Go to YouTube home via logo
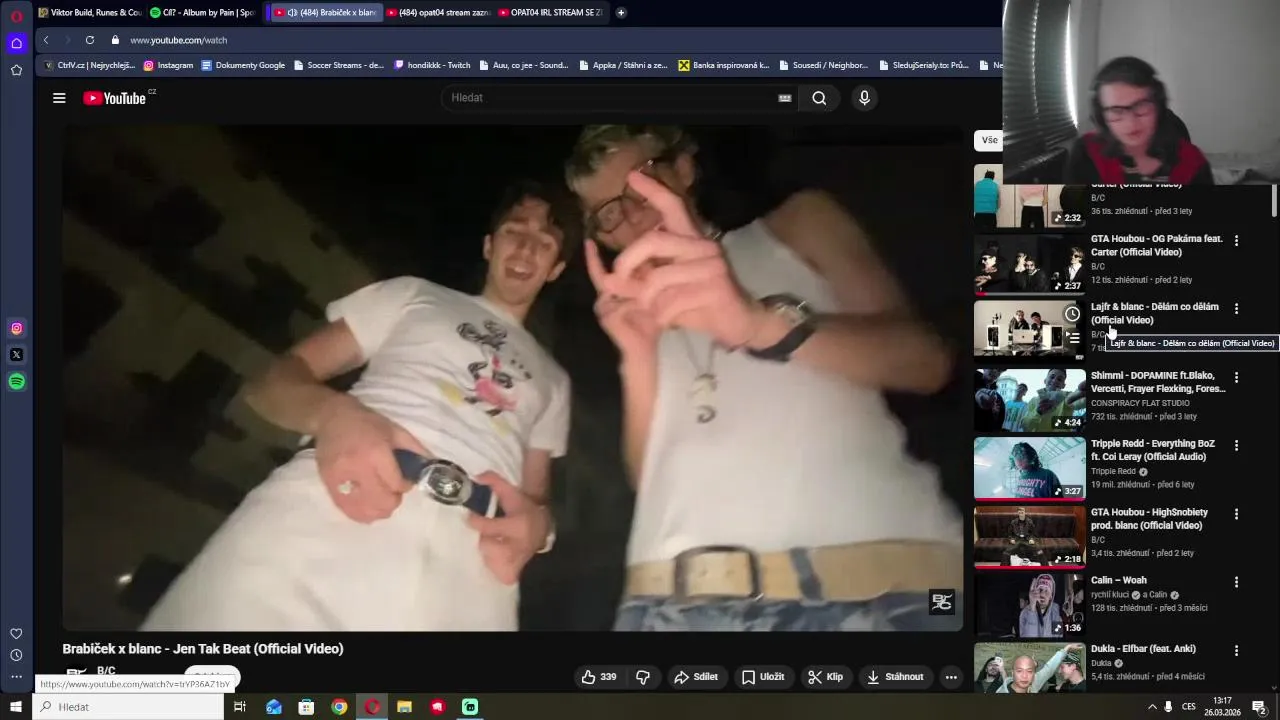The image size is (1280, 720). (116, 98)
